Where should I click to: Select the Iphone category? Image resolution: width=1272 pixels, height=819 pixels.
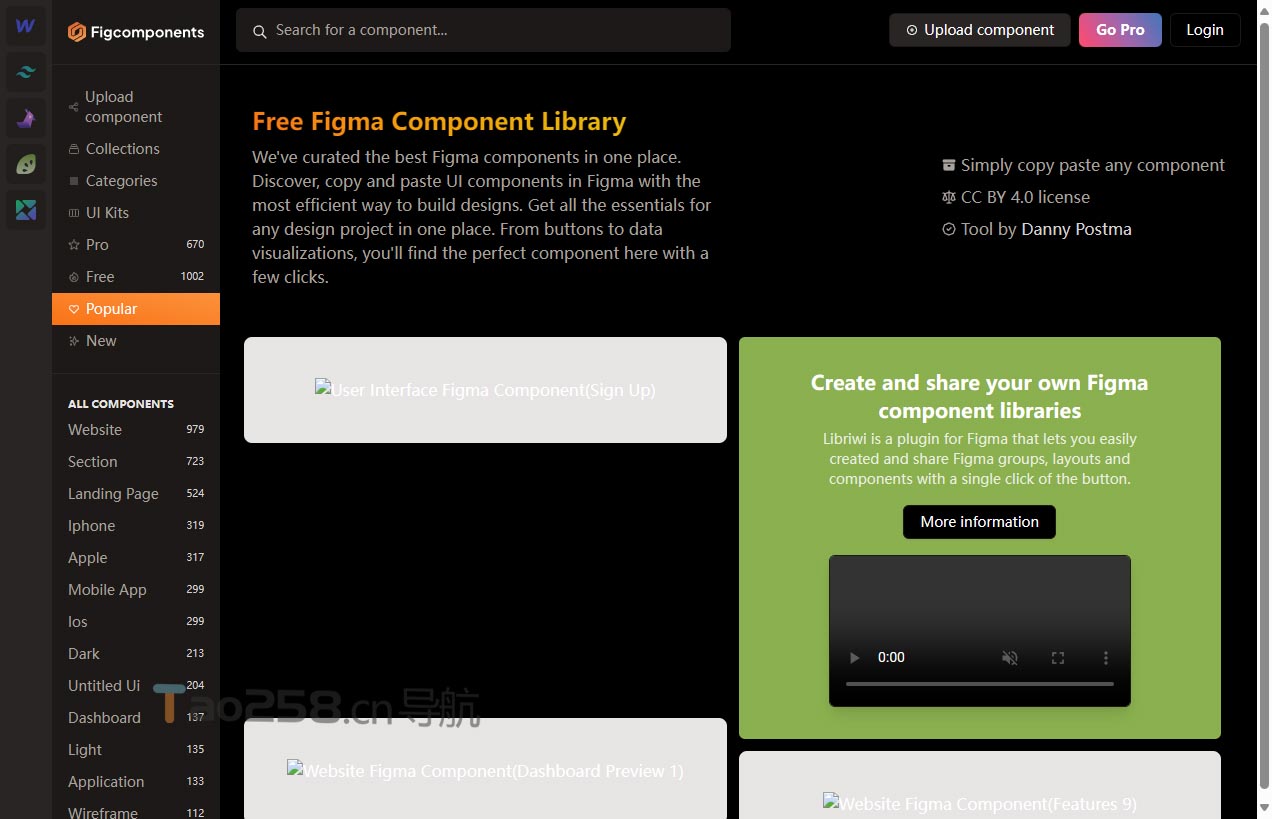click(136, 526)
